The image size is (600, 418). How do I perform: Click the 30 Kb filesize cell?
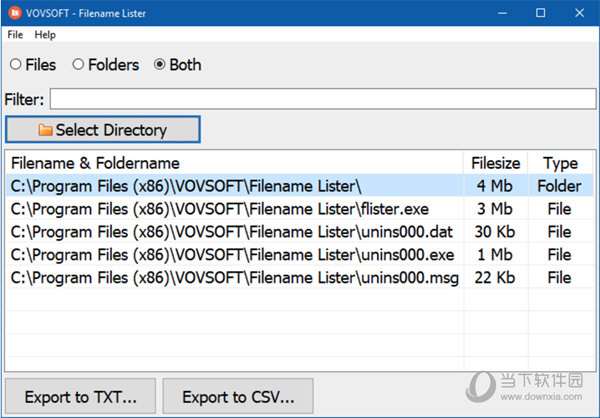point(495,232)
